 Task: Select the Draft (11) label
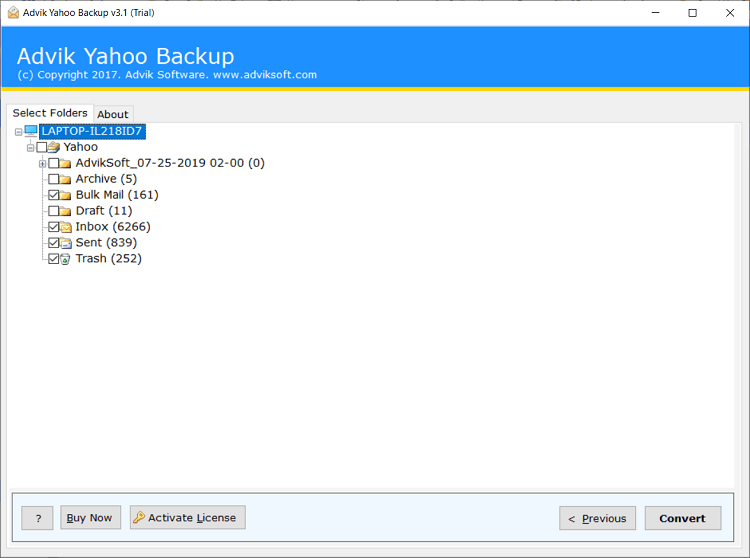click(104, 211)
